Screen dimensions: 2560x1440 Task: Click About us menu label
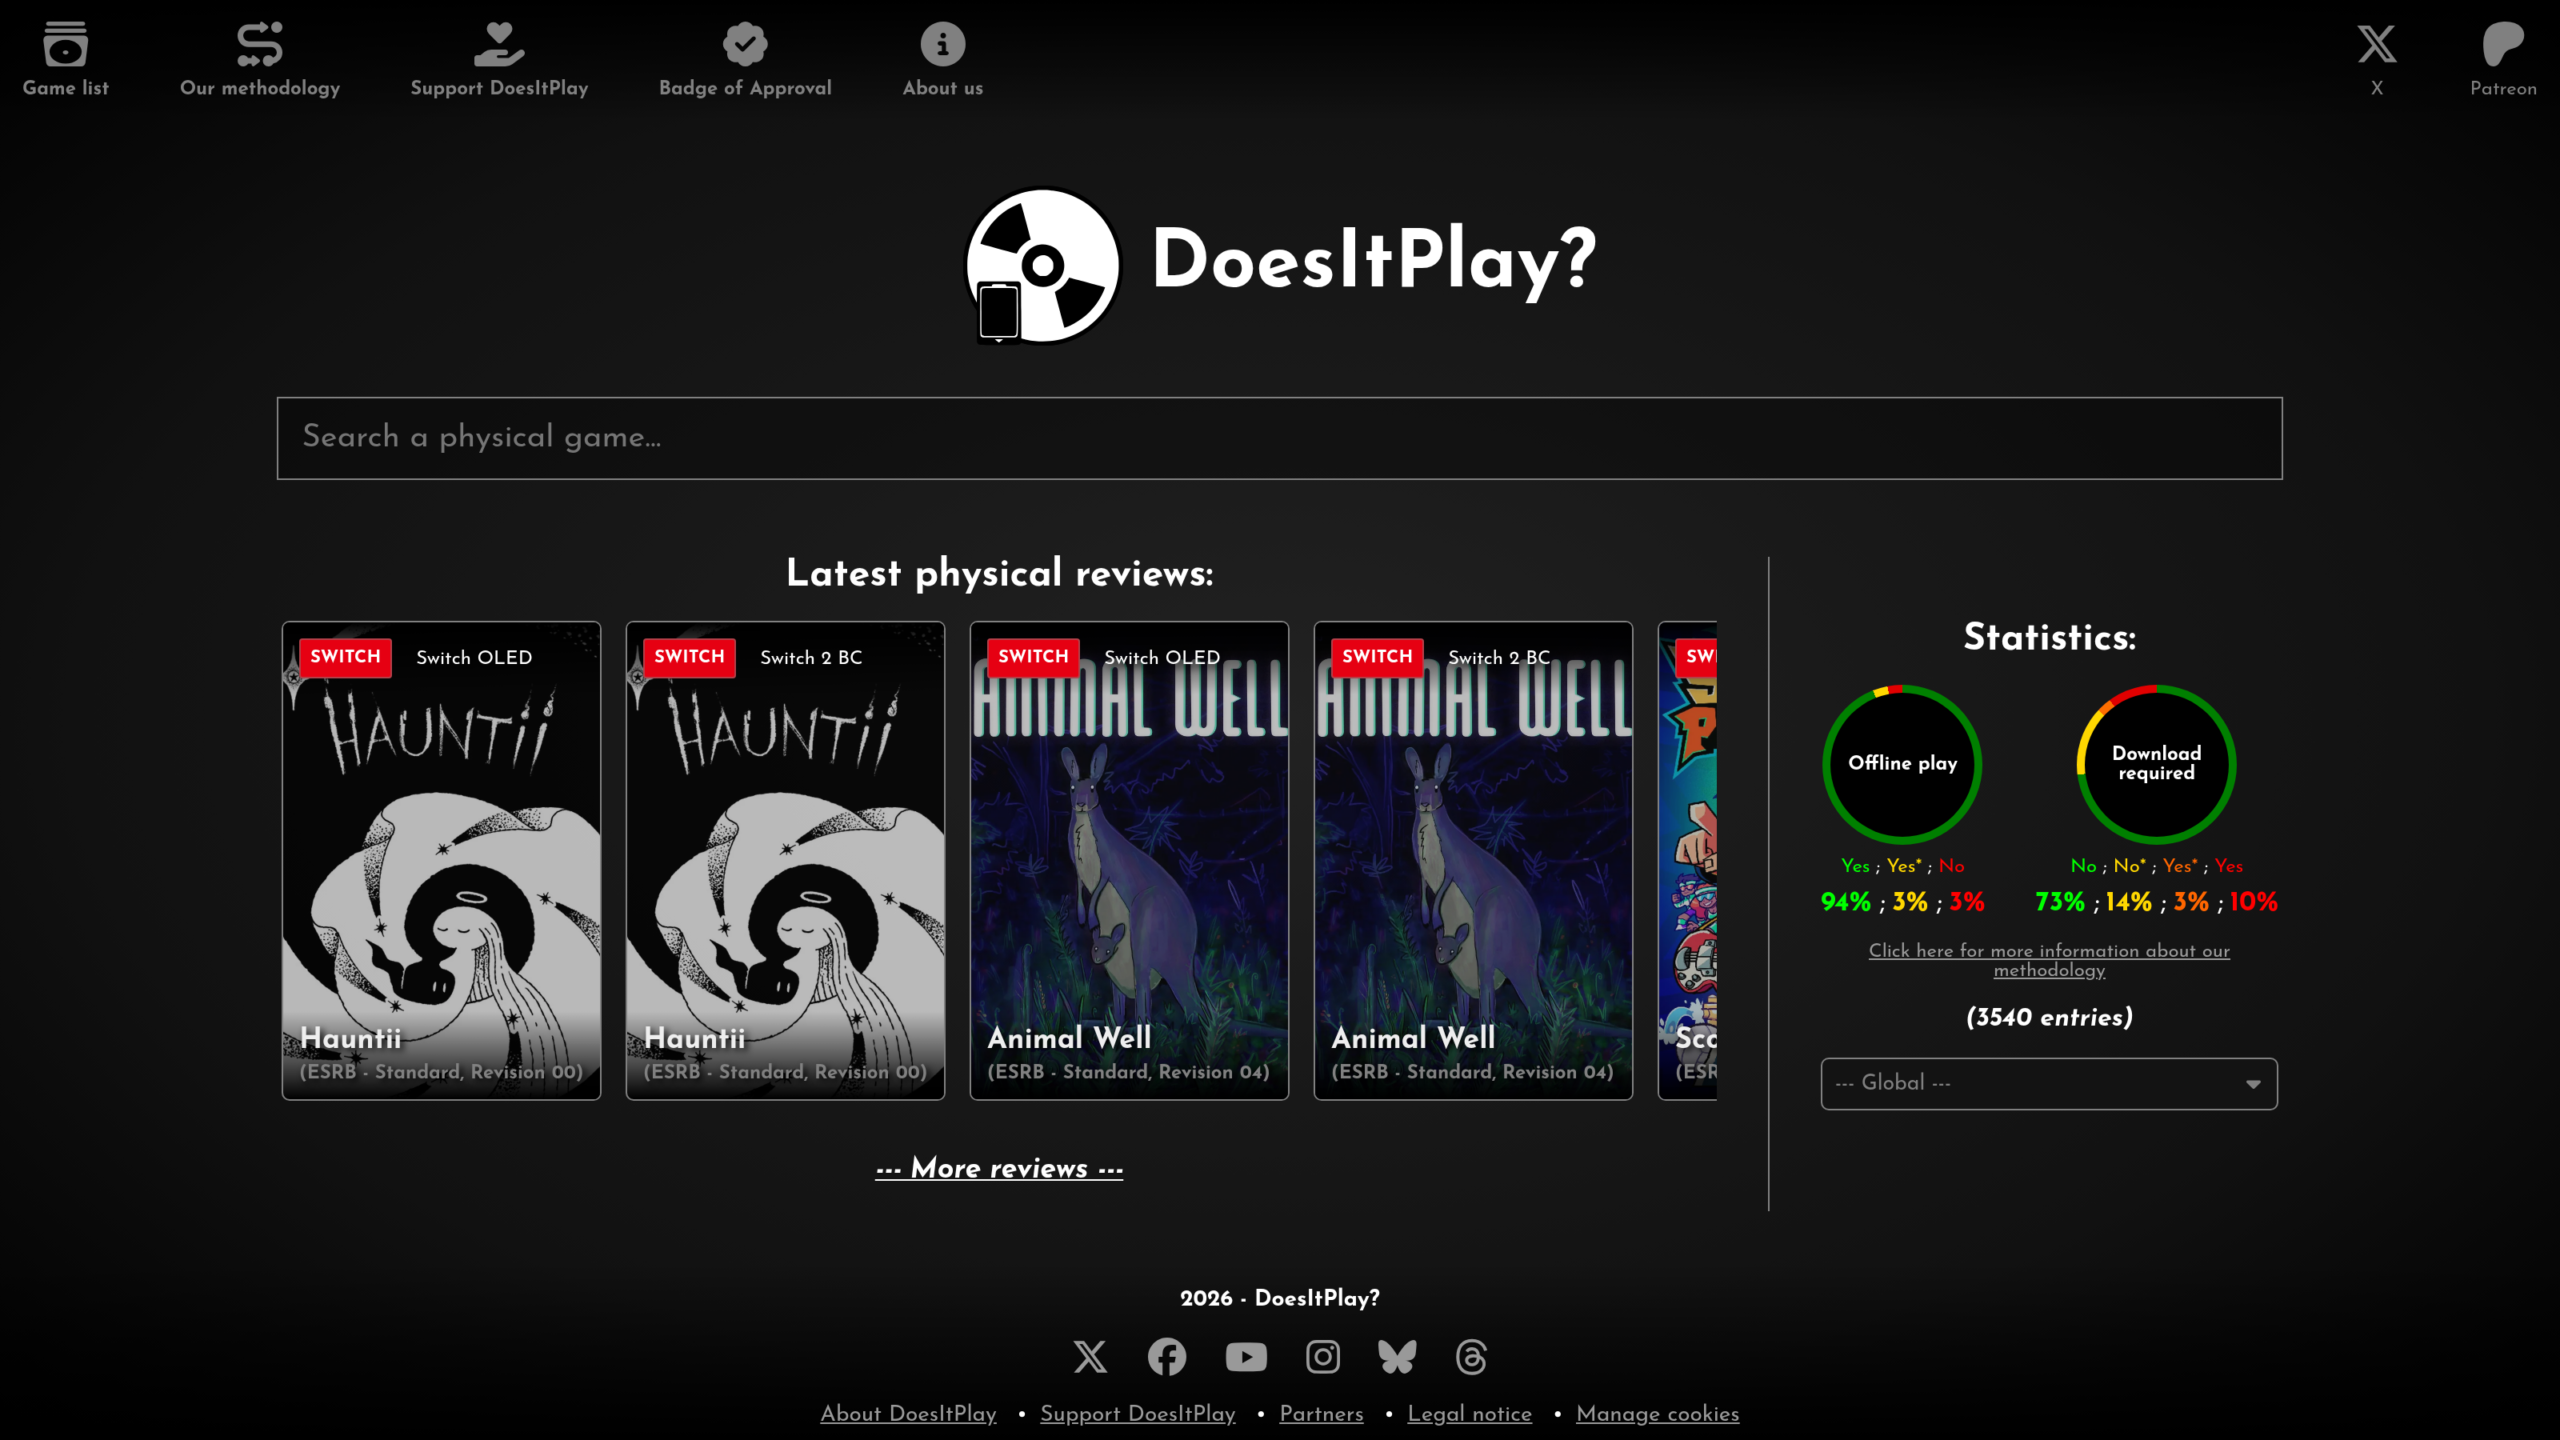[943, 88]
